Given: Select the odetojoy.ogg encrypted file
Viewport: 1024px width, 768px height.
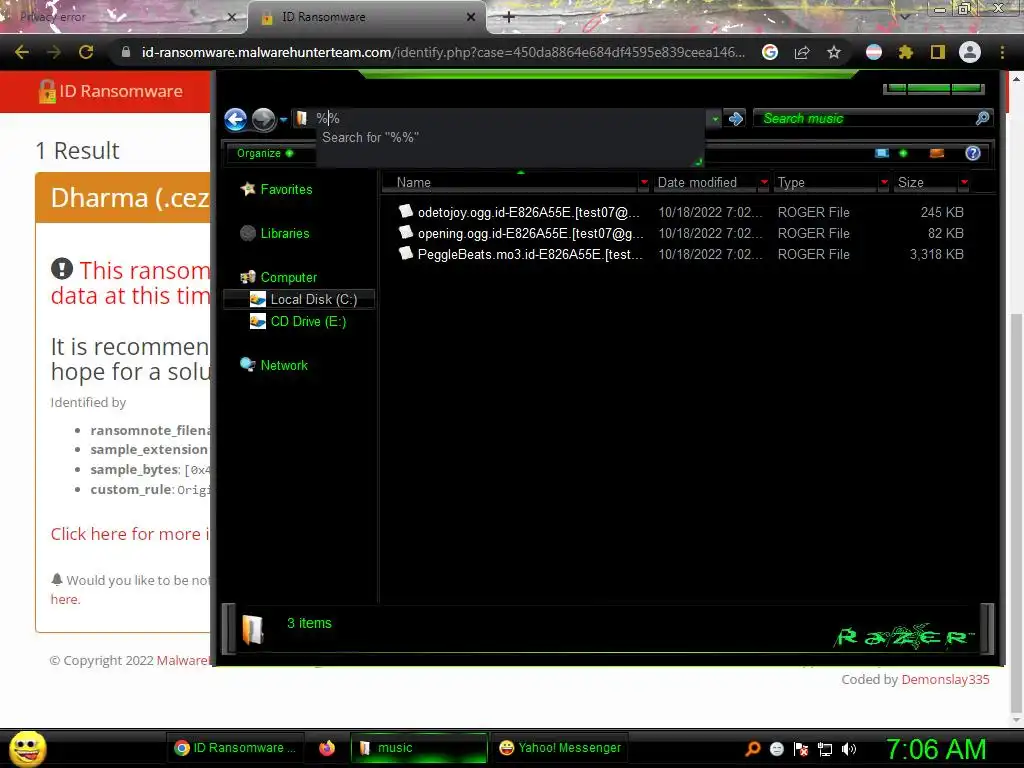Looking at the screenshot, I should pos(528,212).
